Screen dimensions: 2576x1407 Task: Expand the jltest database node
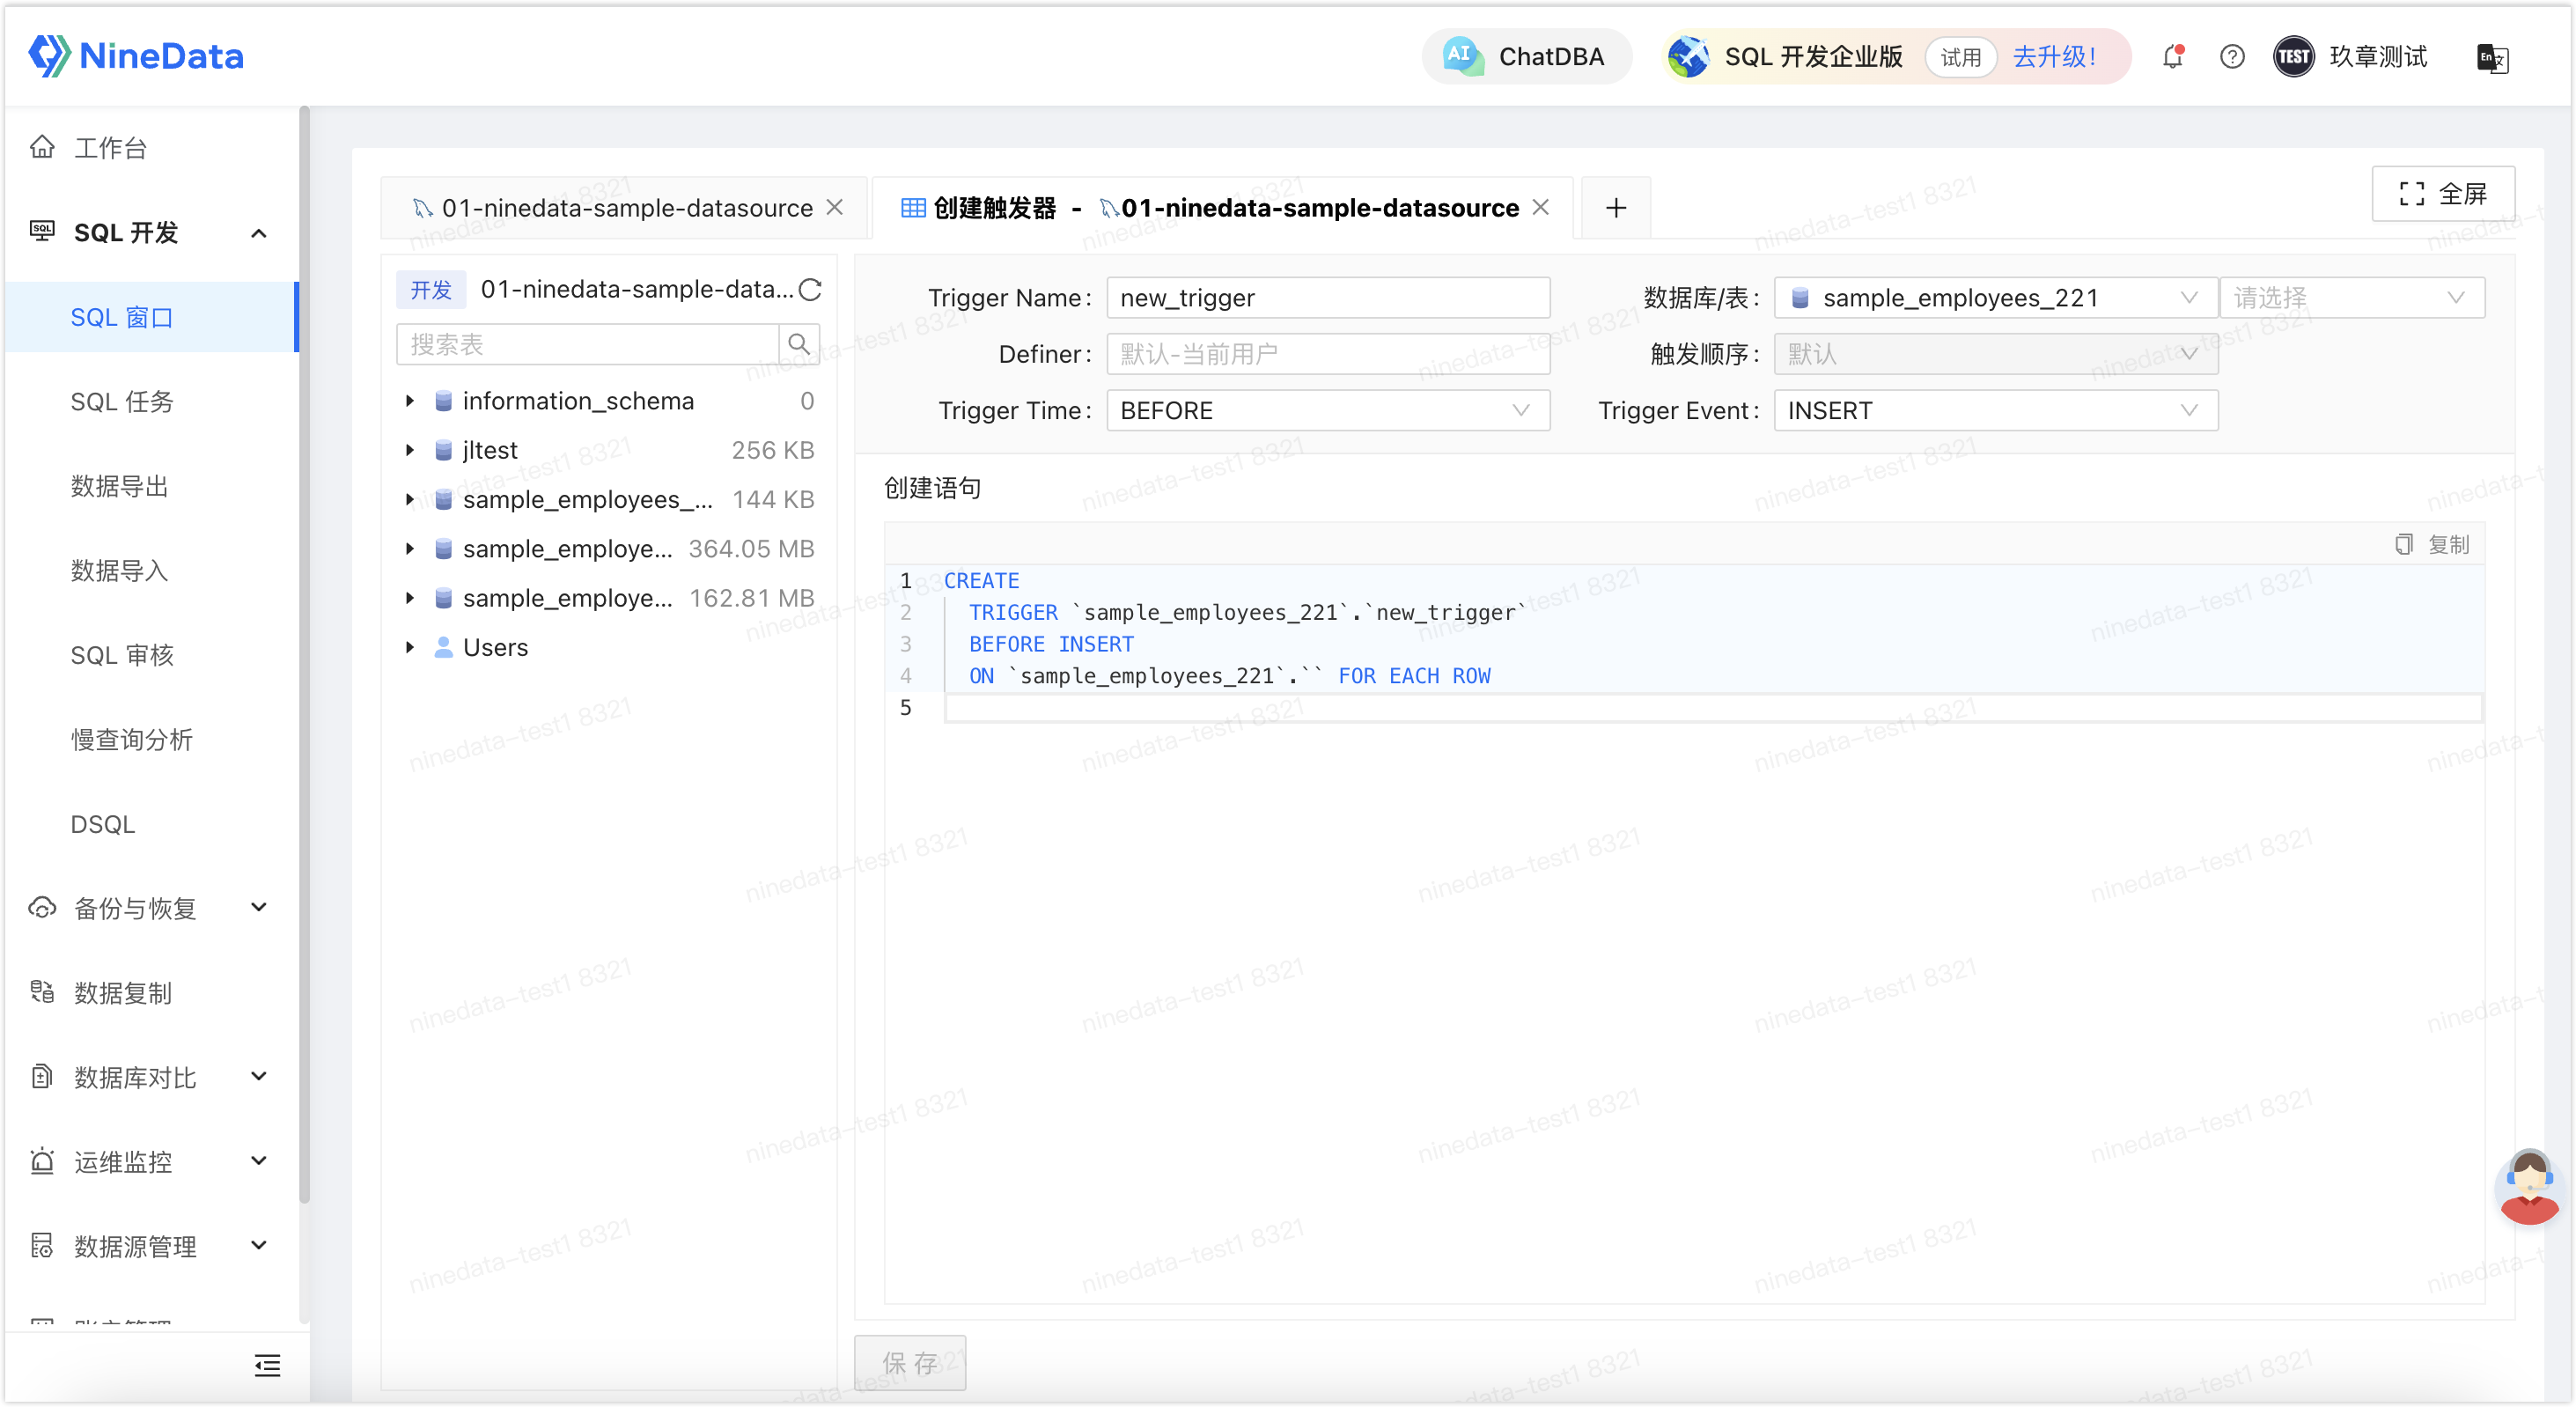pyautogui.click(x=410, y=450)
